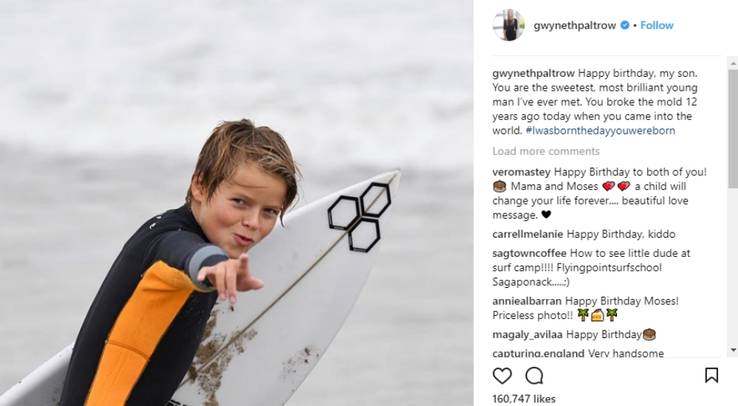Screen dimensions: 738x406
Task: View the 160,747 likes list
Action: tap(524, 399)
